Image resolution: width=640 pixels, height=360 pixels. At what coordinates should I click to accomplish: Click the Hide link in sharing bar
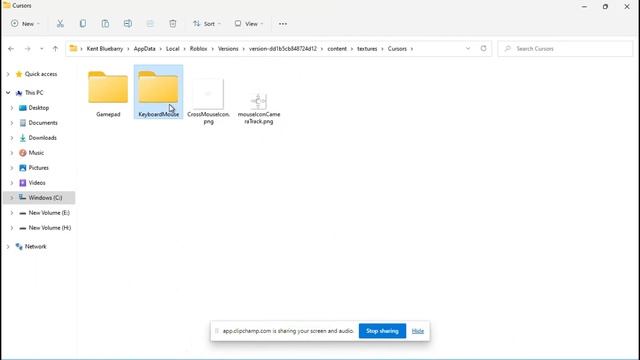tap(418, 331)
